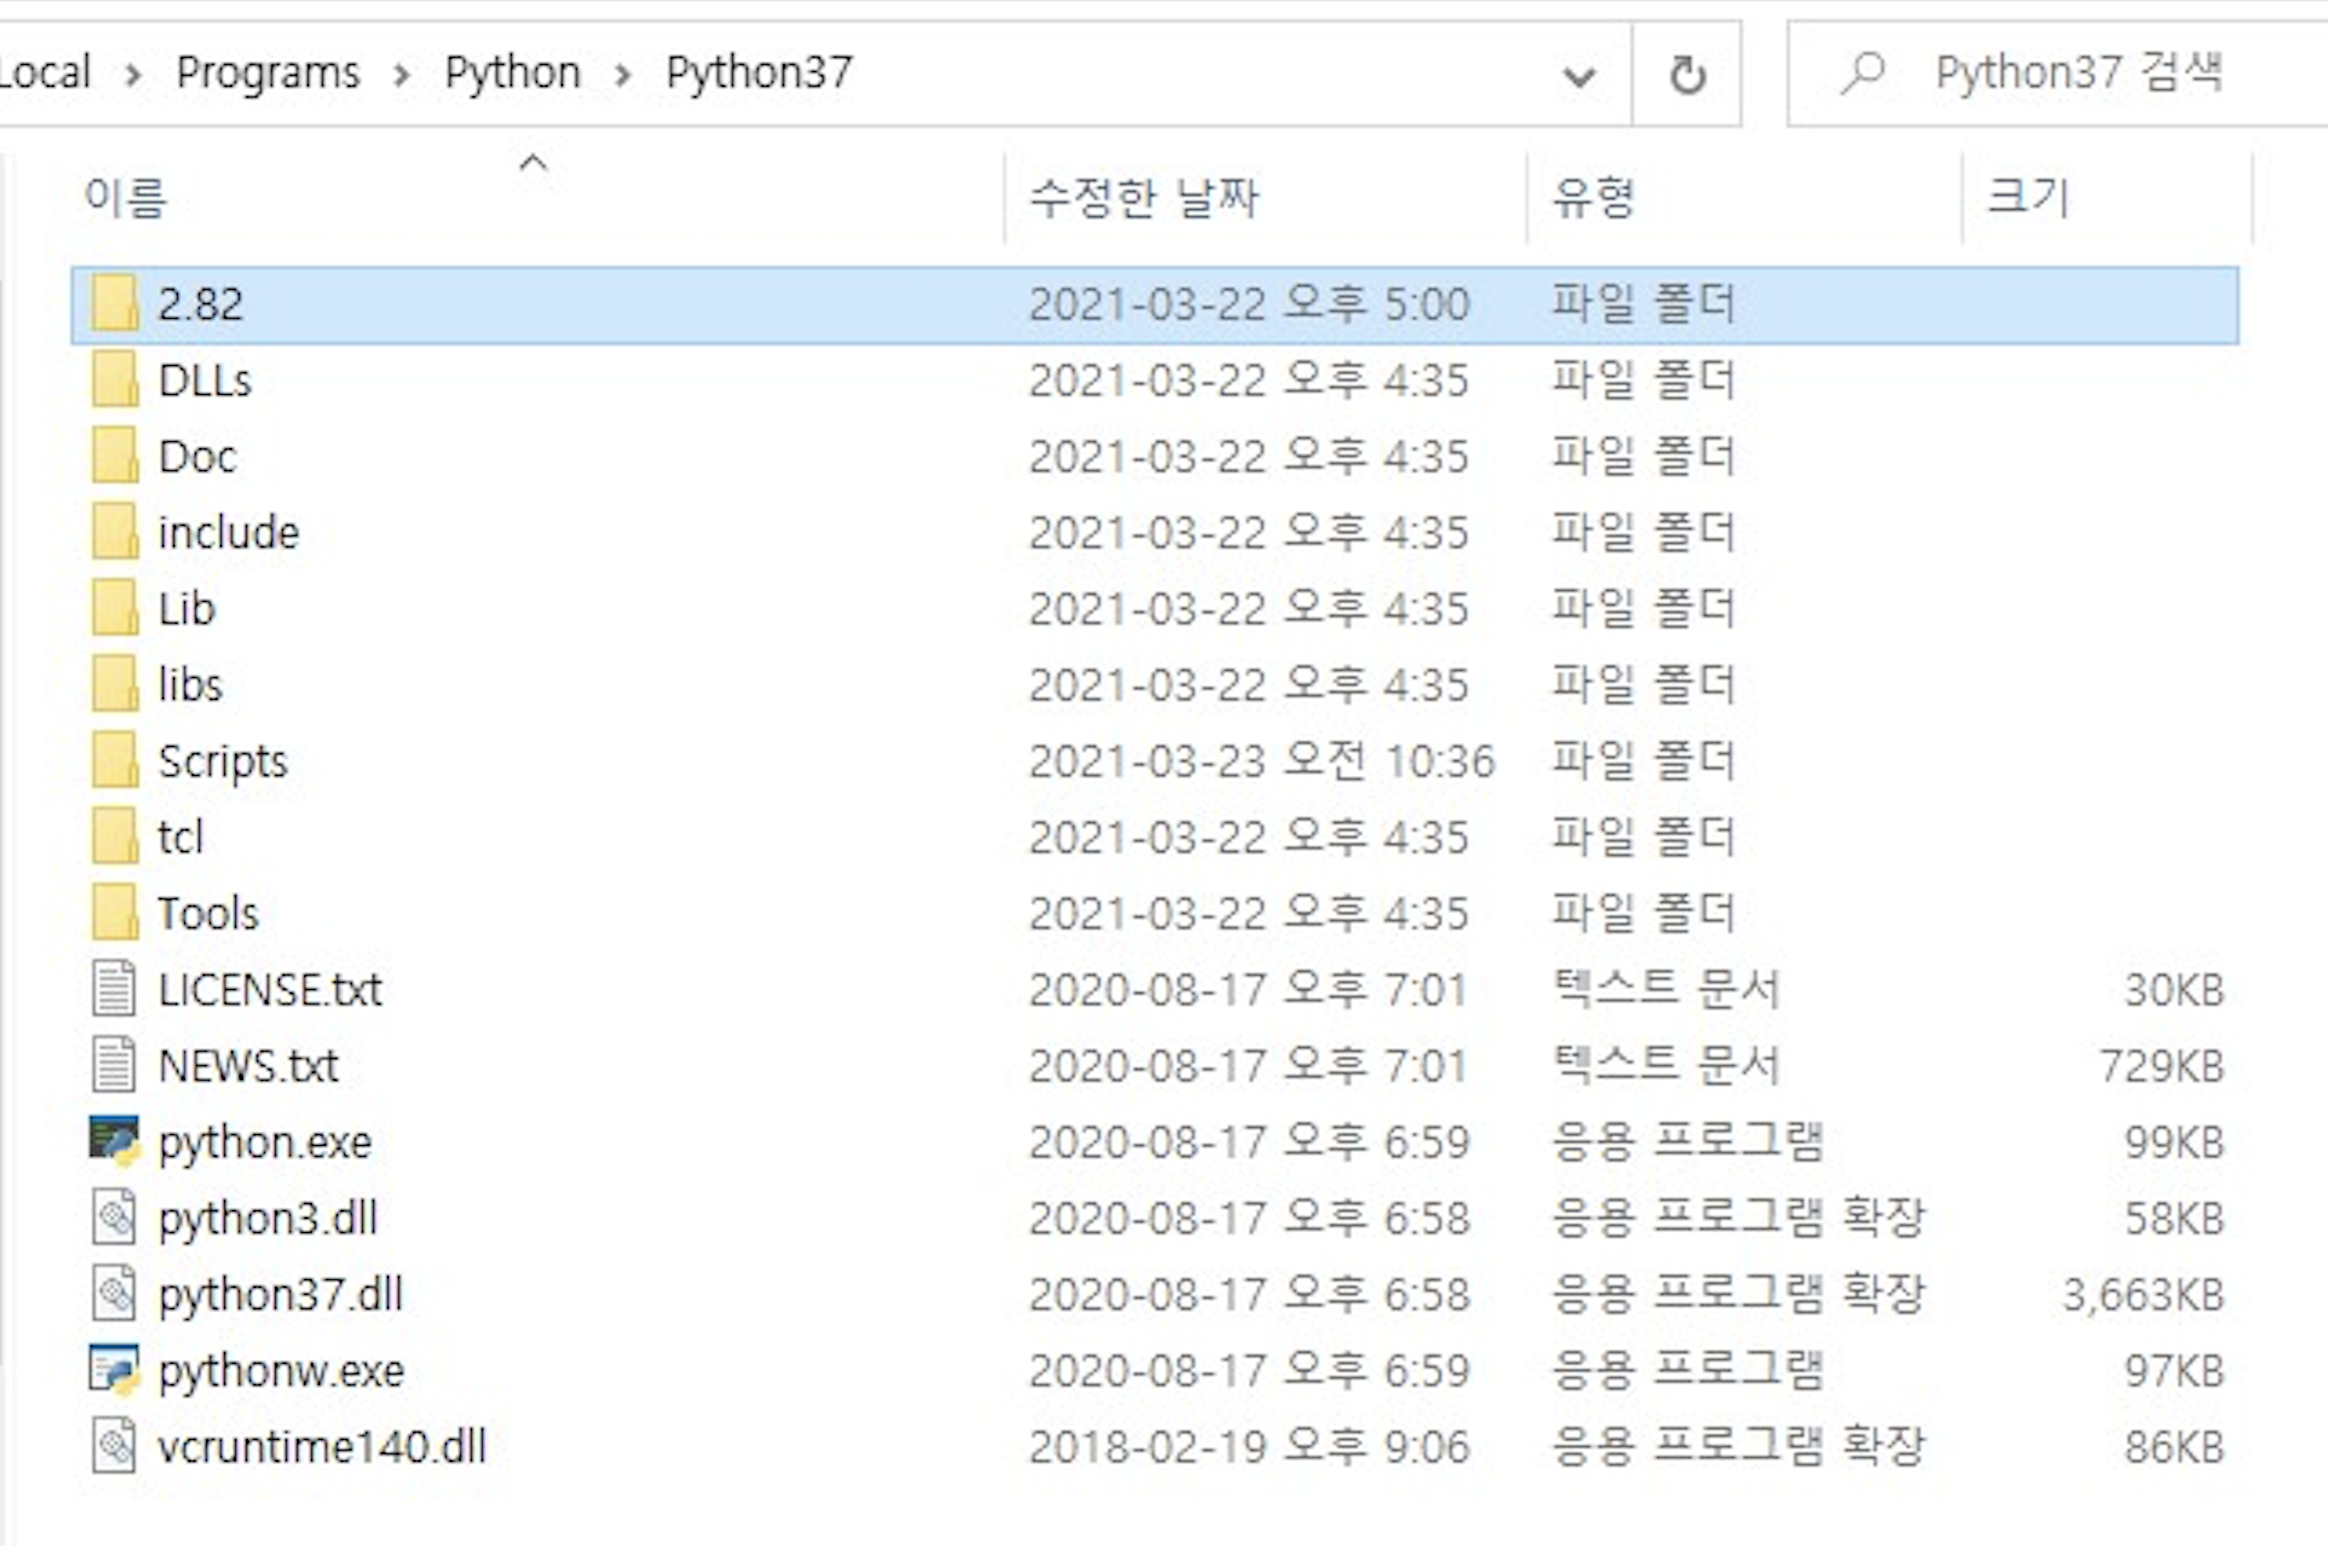Viewport: 2328px width, 1546px height.
Task: Click the search magnifier icon
Action: pos(1864,73)
